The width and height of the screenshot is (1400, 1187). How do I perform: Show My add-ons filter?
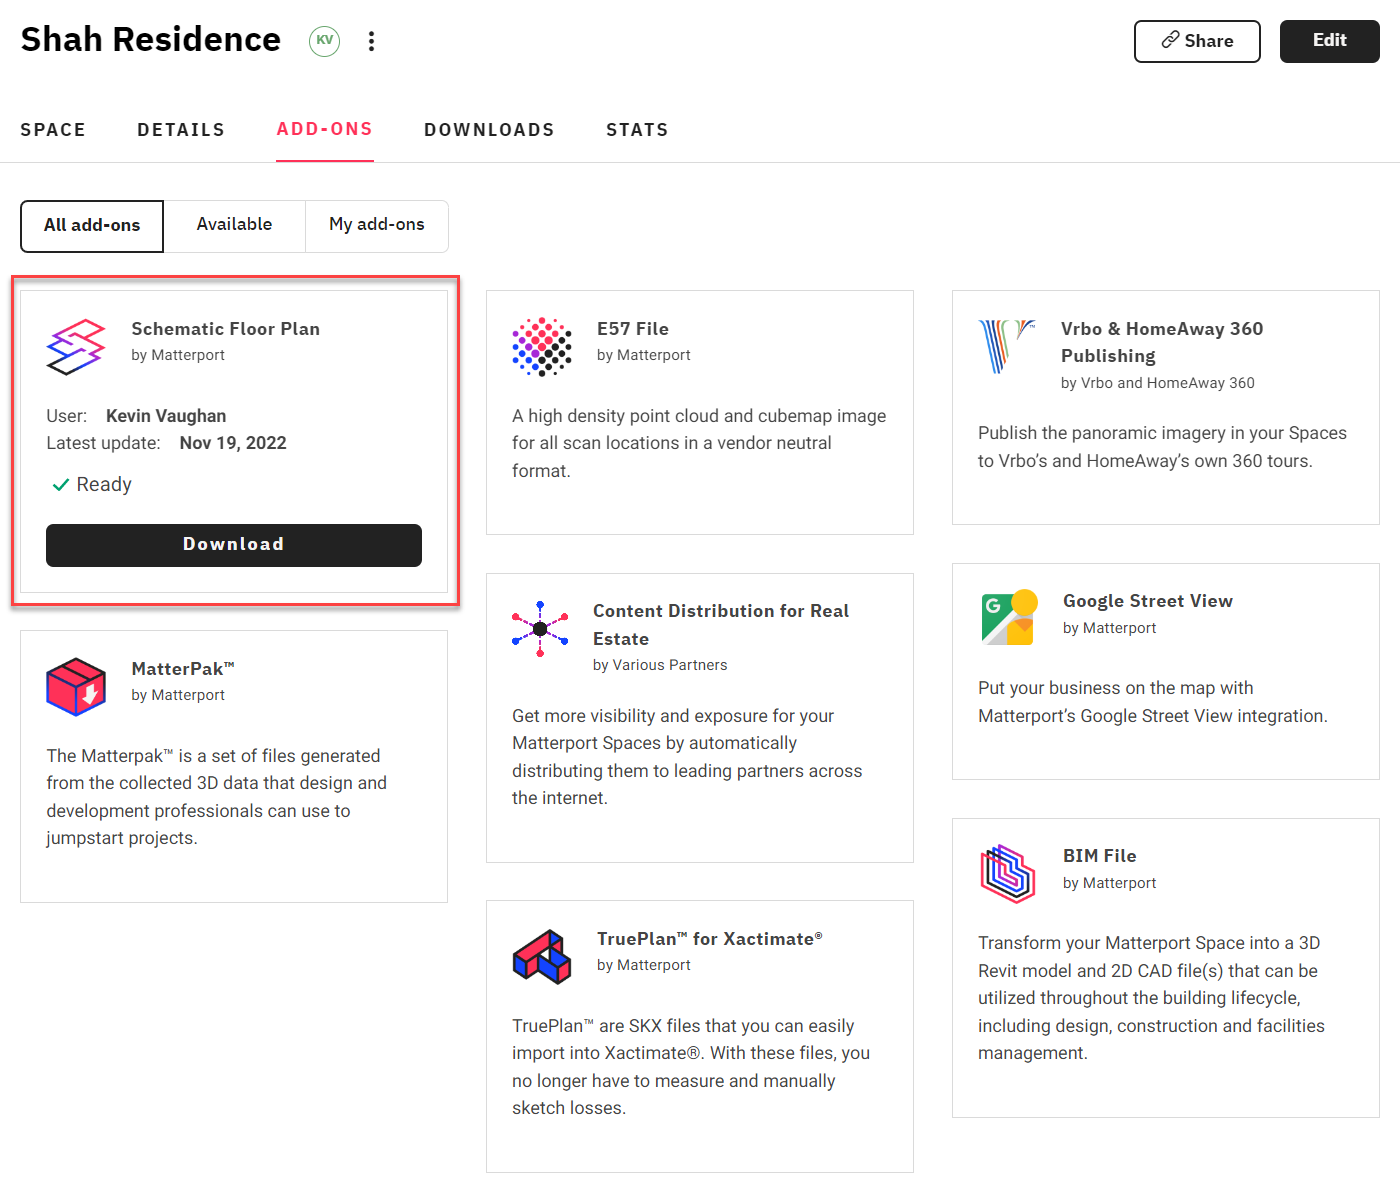point(377,225)
